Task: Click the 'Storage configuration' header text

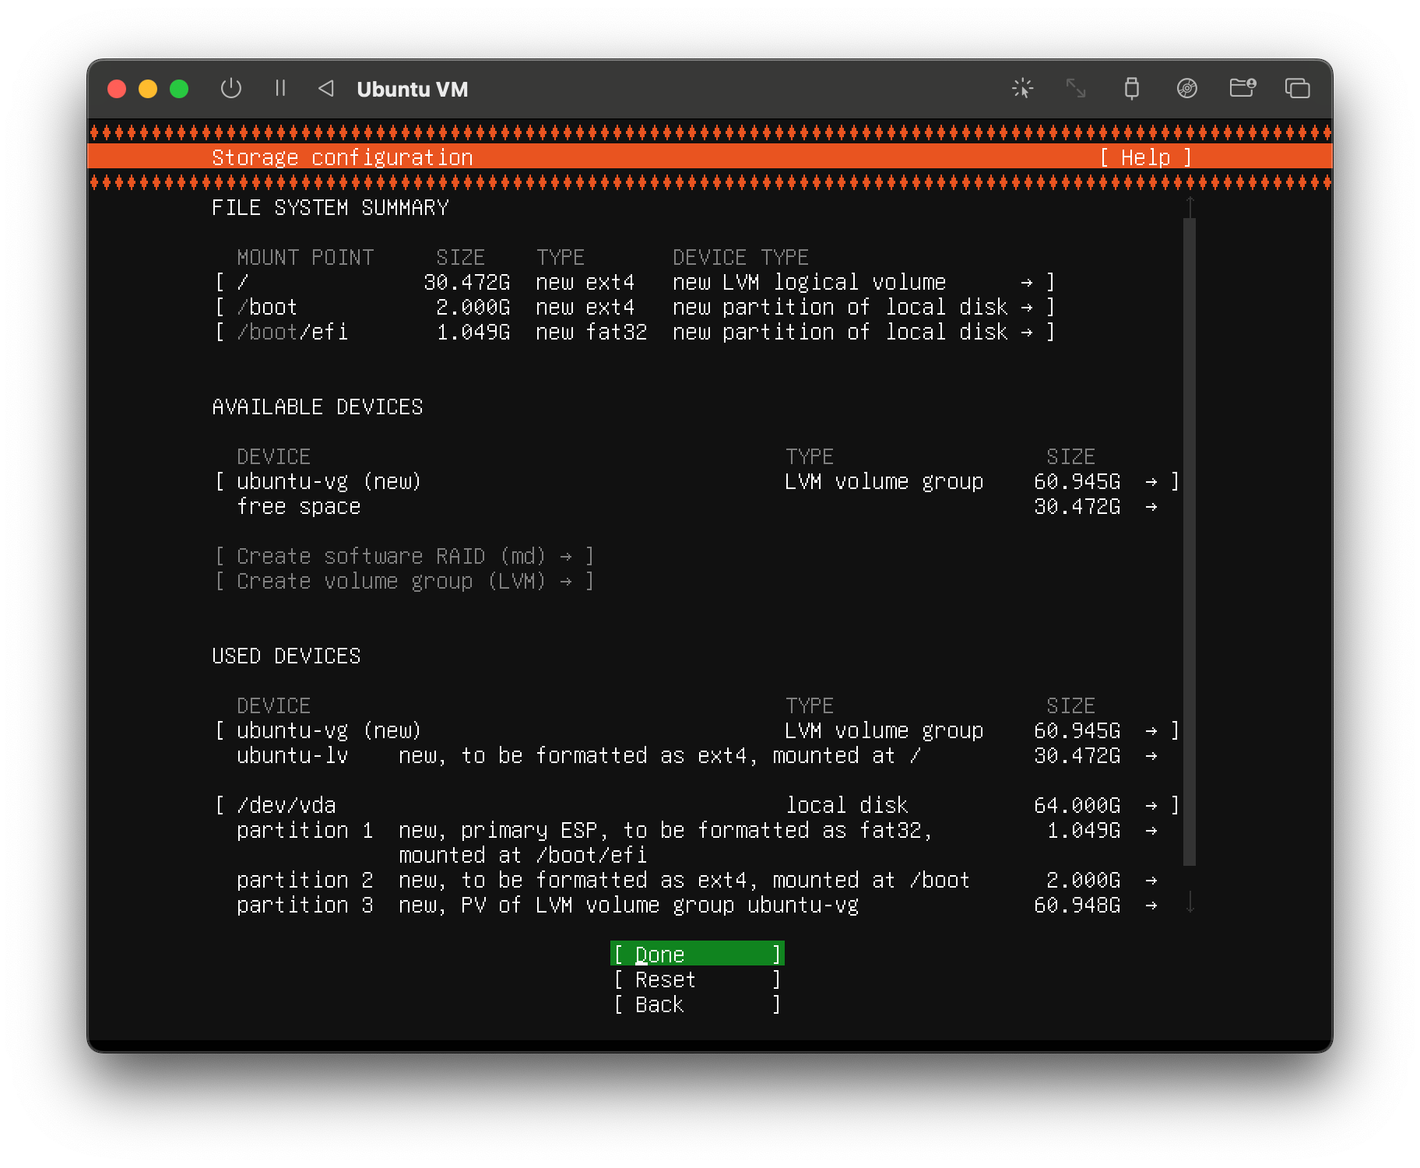Action: [x=342, y=157]
